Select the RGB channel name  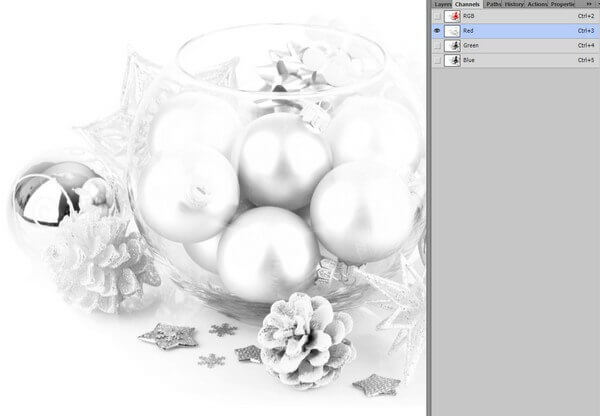click(469, 16)
